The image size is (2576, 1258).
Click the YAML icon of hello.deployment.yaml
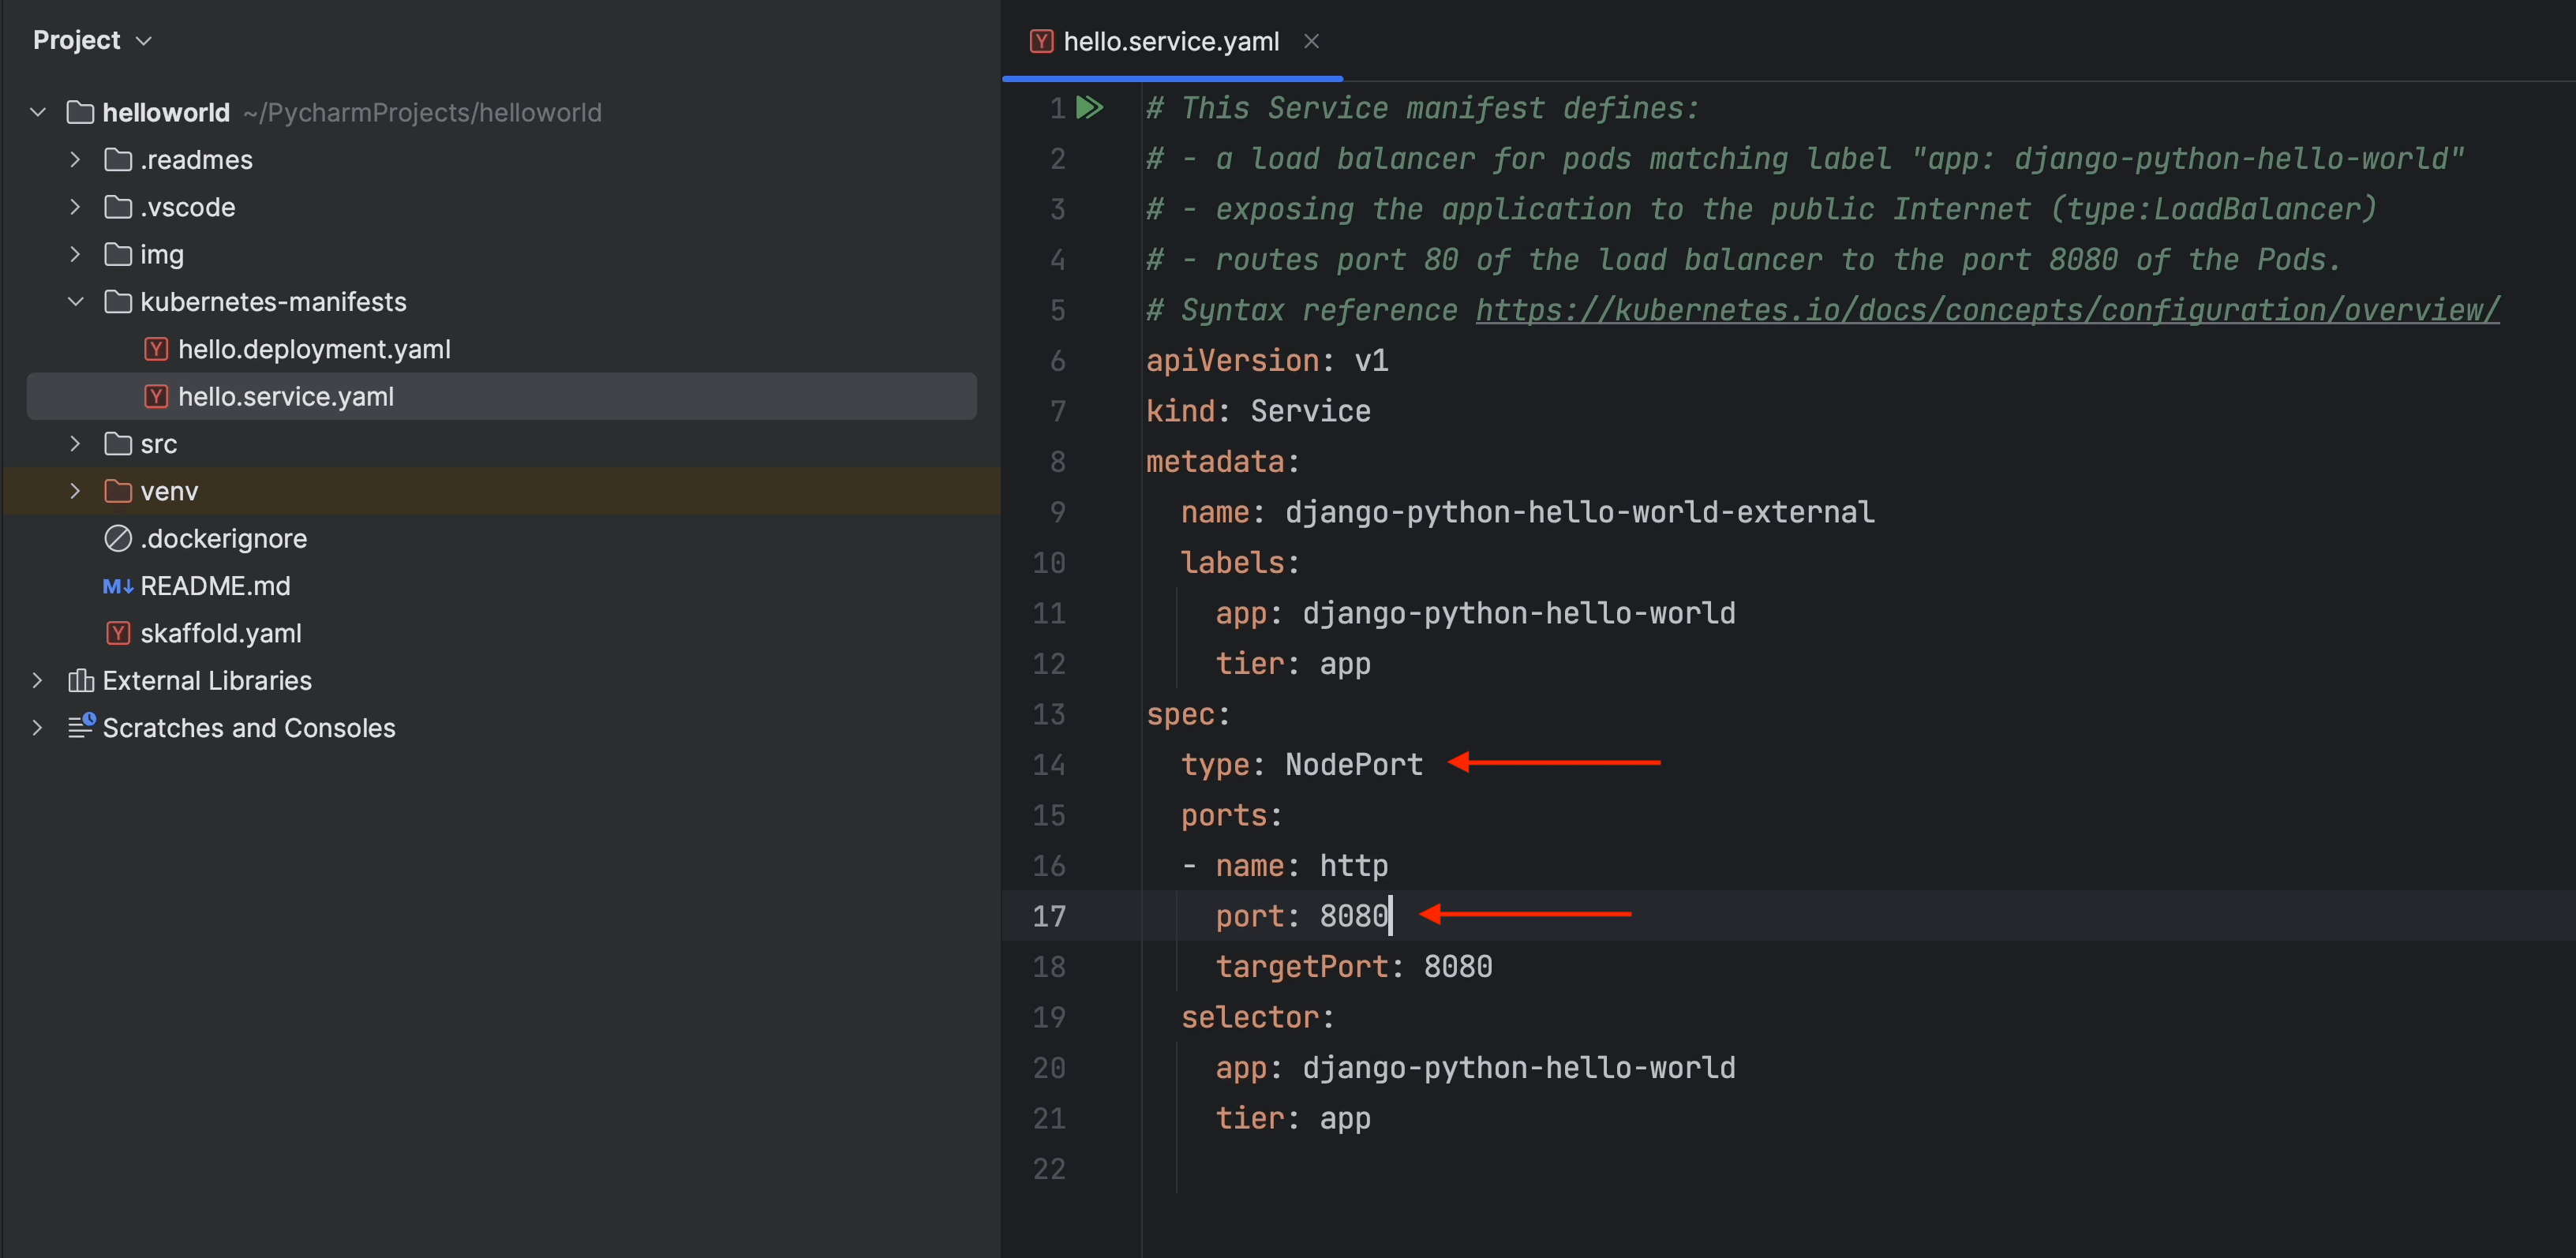156,349
